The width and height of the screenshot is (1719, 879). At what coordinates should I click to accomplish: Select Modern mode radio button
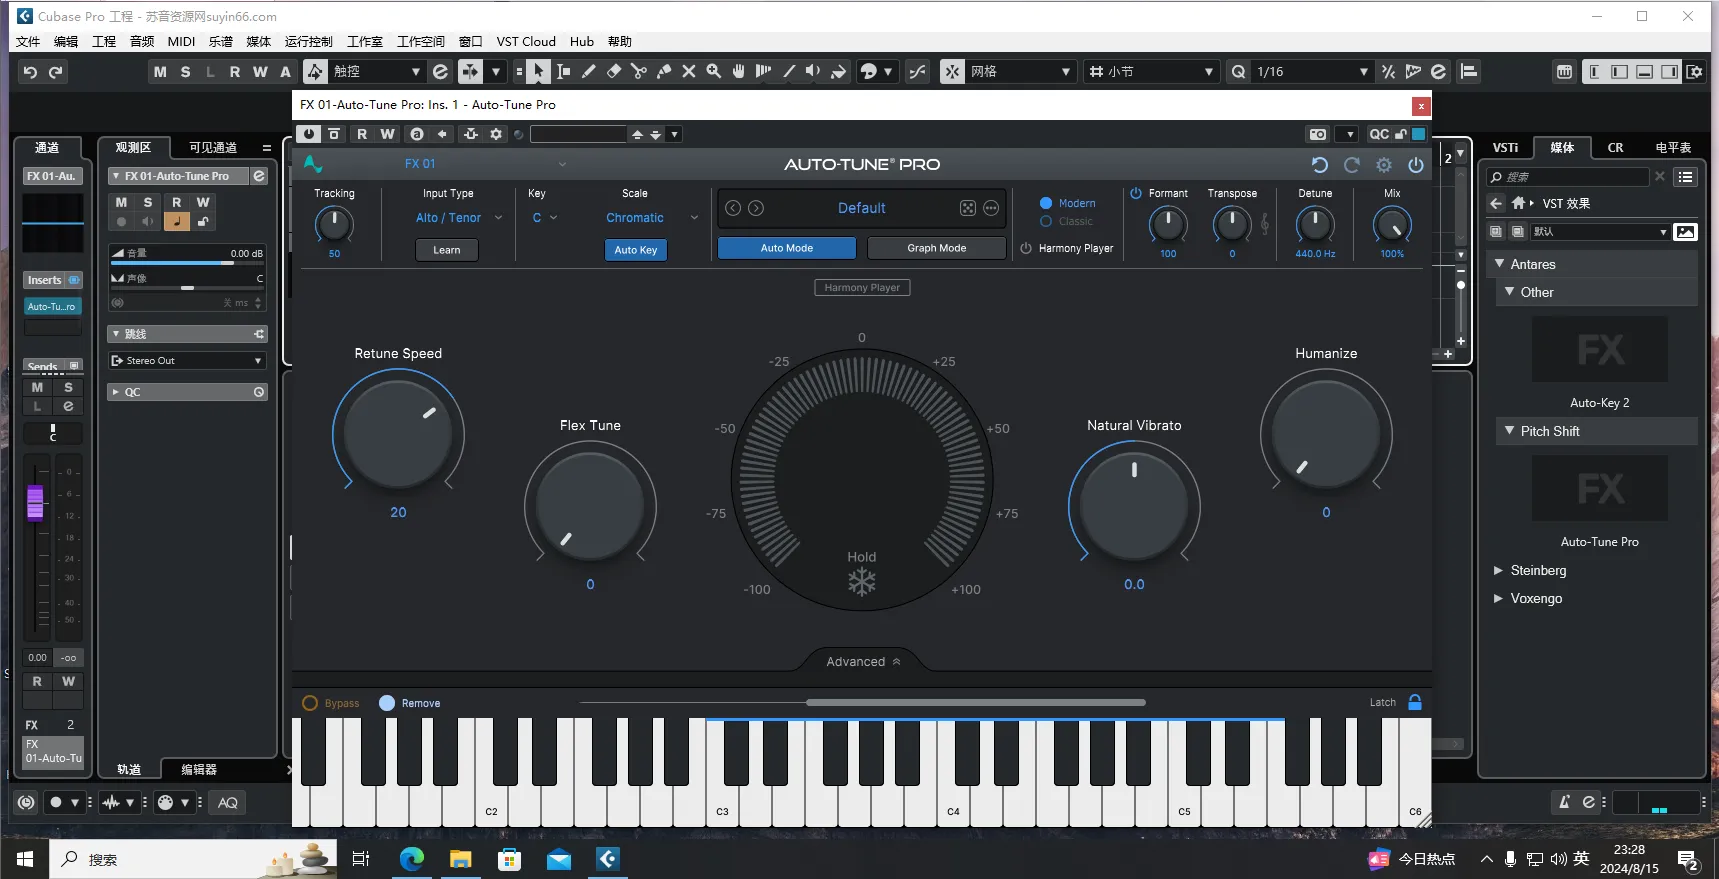1046,203
